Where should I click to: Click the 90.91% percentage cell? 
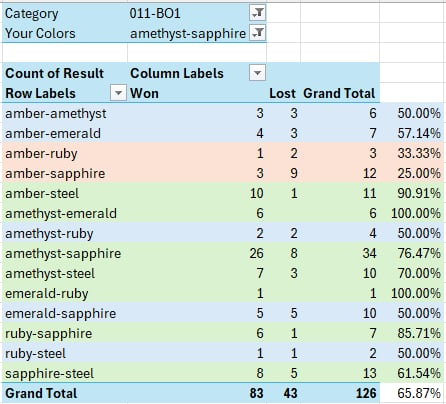[x=412, y=193]
